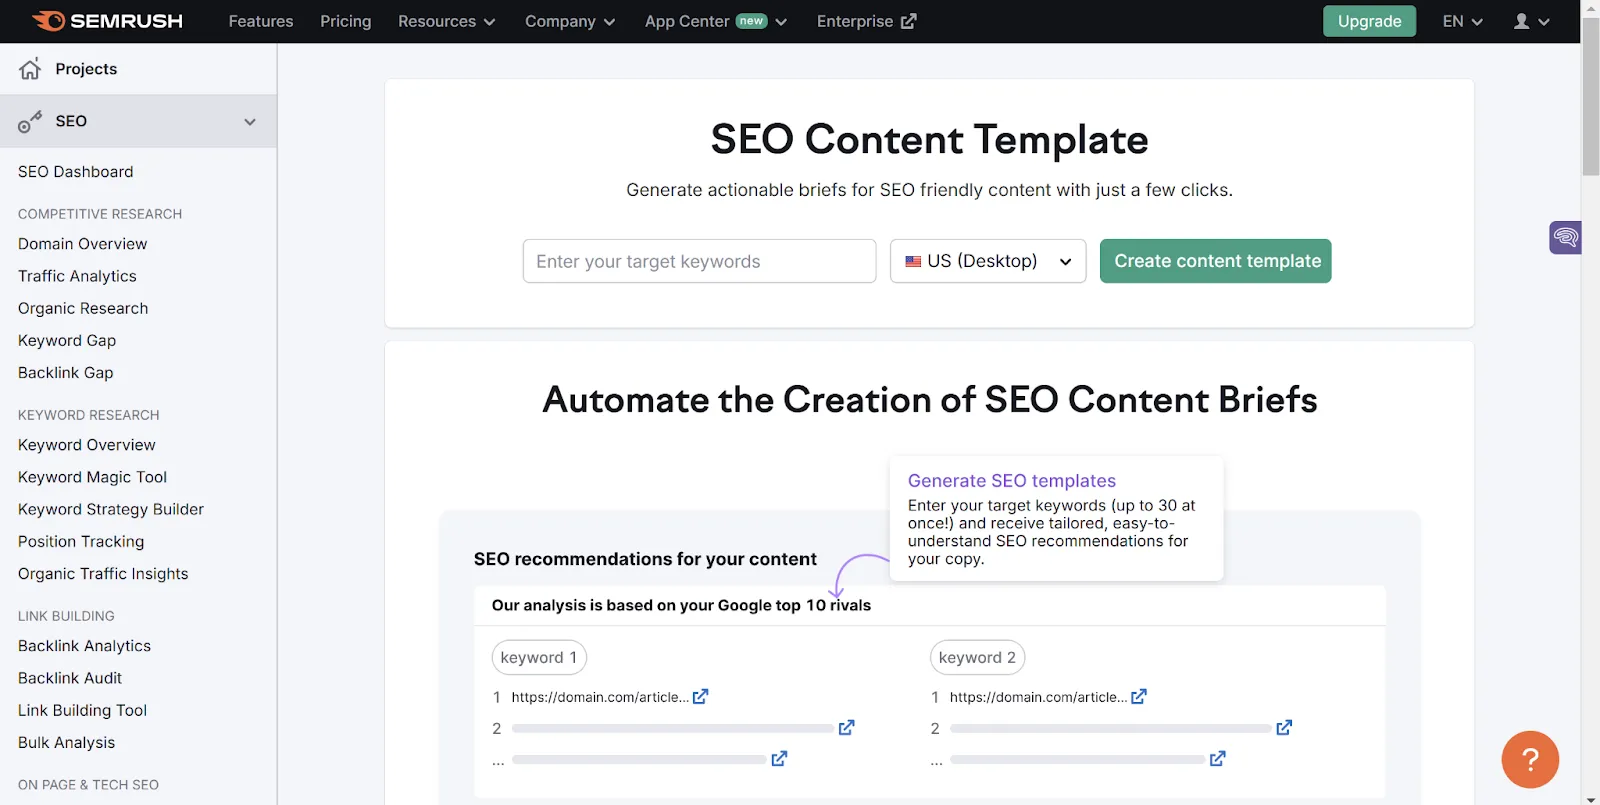Open the Enterprise menu item
This screenshot has width=1600, height=805.
coord(866,21)
